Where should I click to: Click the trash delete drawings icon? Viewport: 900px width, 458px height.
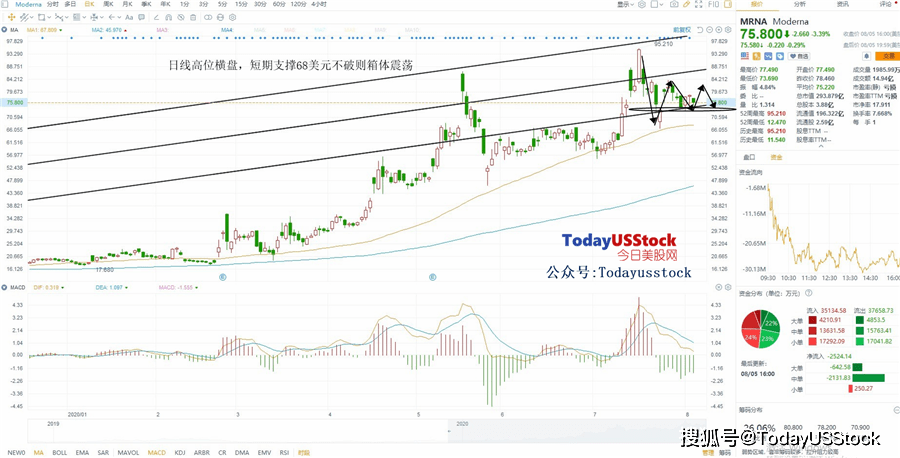click(193, 17)
